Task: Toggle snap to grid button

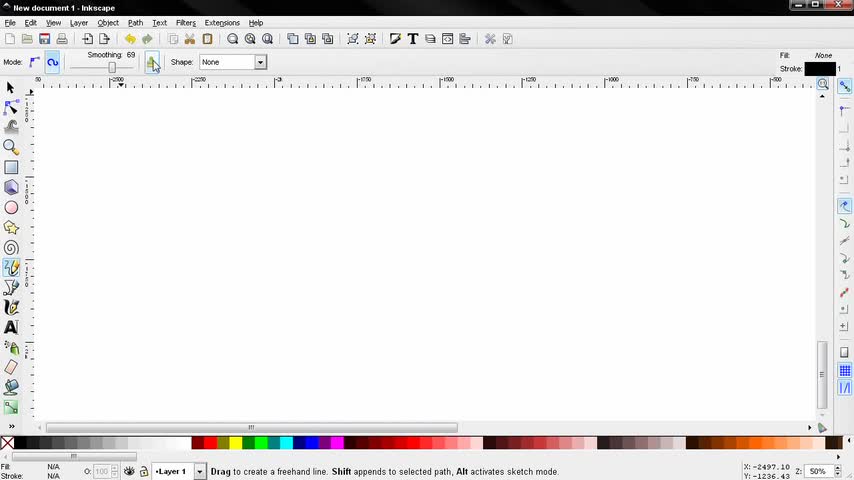Action: click(844, 370)
